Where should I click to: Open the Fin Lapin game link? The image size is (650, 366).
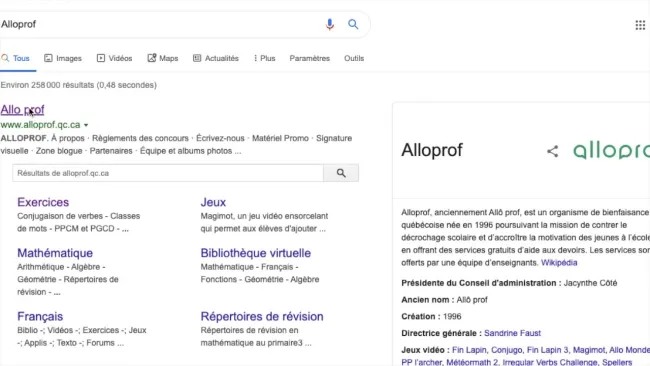(469, 350)
